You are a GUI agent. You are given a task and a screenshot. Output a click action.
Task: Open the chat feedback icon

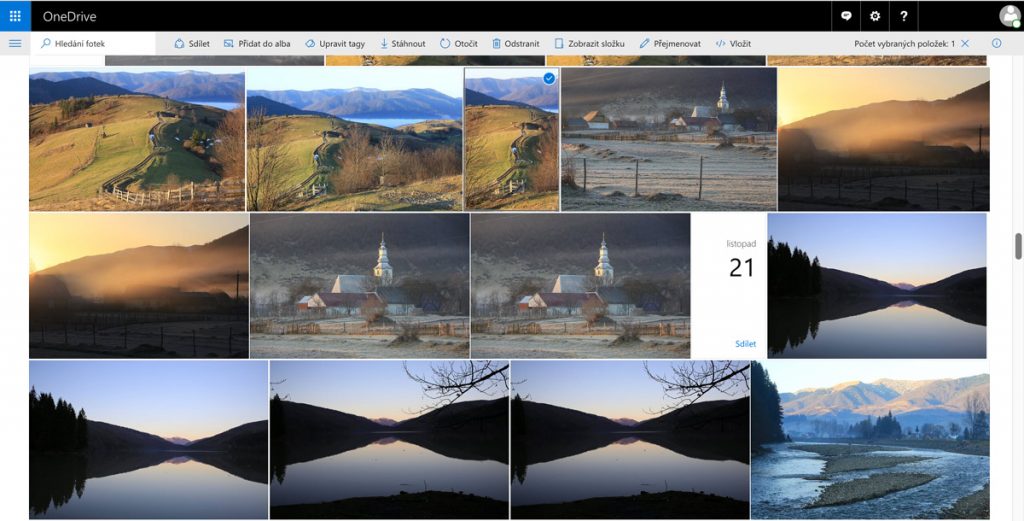coord(846,16)
